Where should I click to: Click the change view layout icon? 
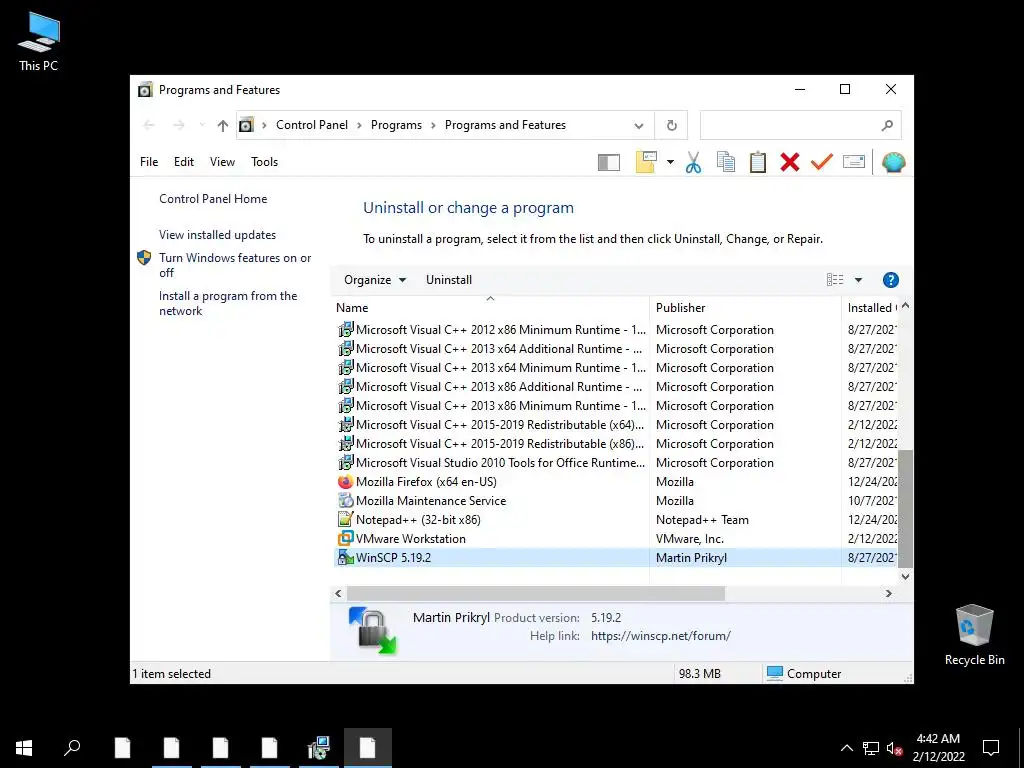tap(835, 280)
